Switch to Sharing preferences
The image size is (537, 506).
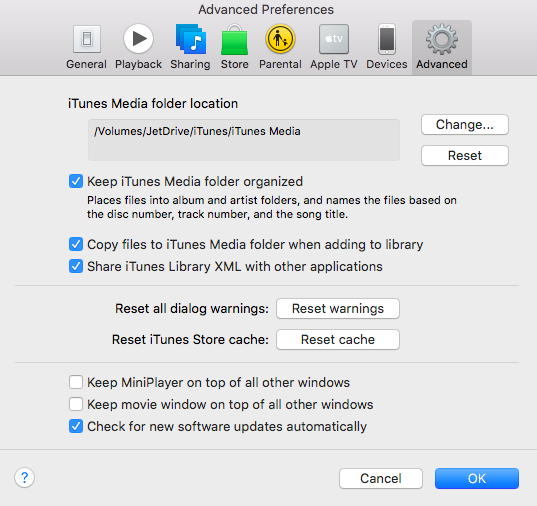(x=190, y=47)
